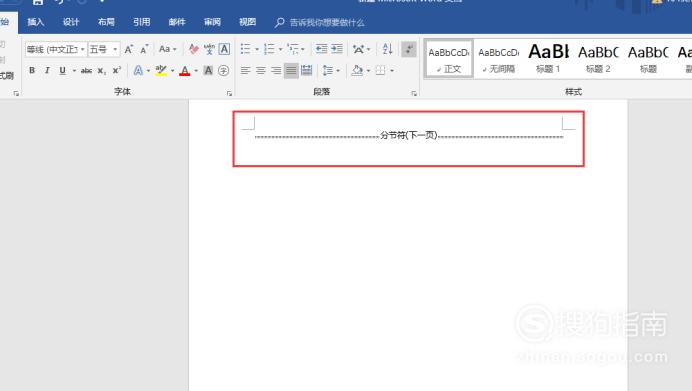Expand numbering library dropdown arrow
The width and height of the screenshot is (692, 391).
click(x=280, y=49)
